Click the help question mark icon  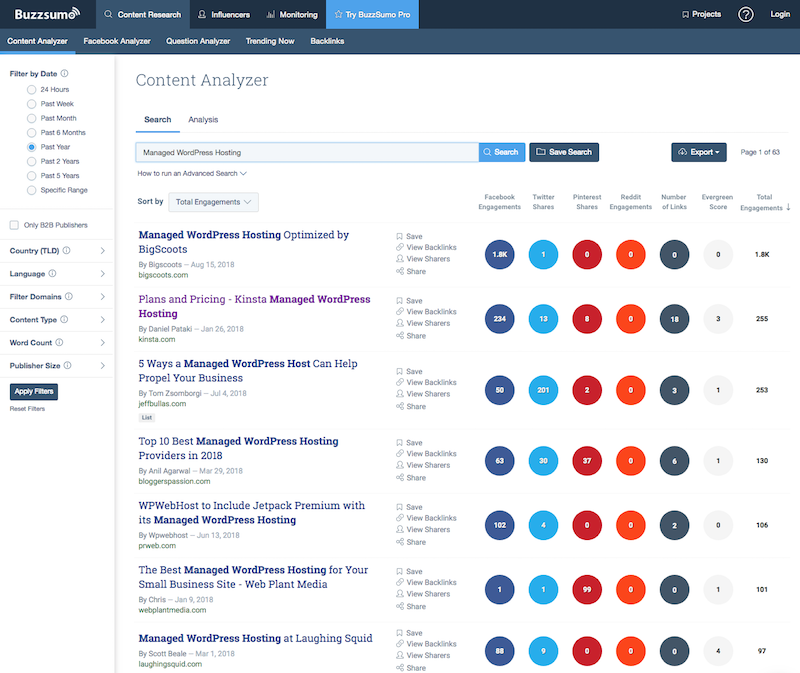tap(745, 14)
